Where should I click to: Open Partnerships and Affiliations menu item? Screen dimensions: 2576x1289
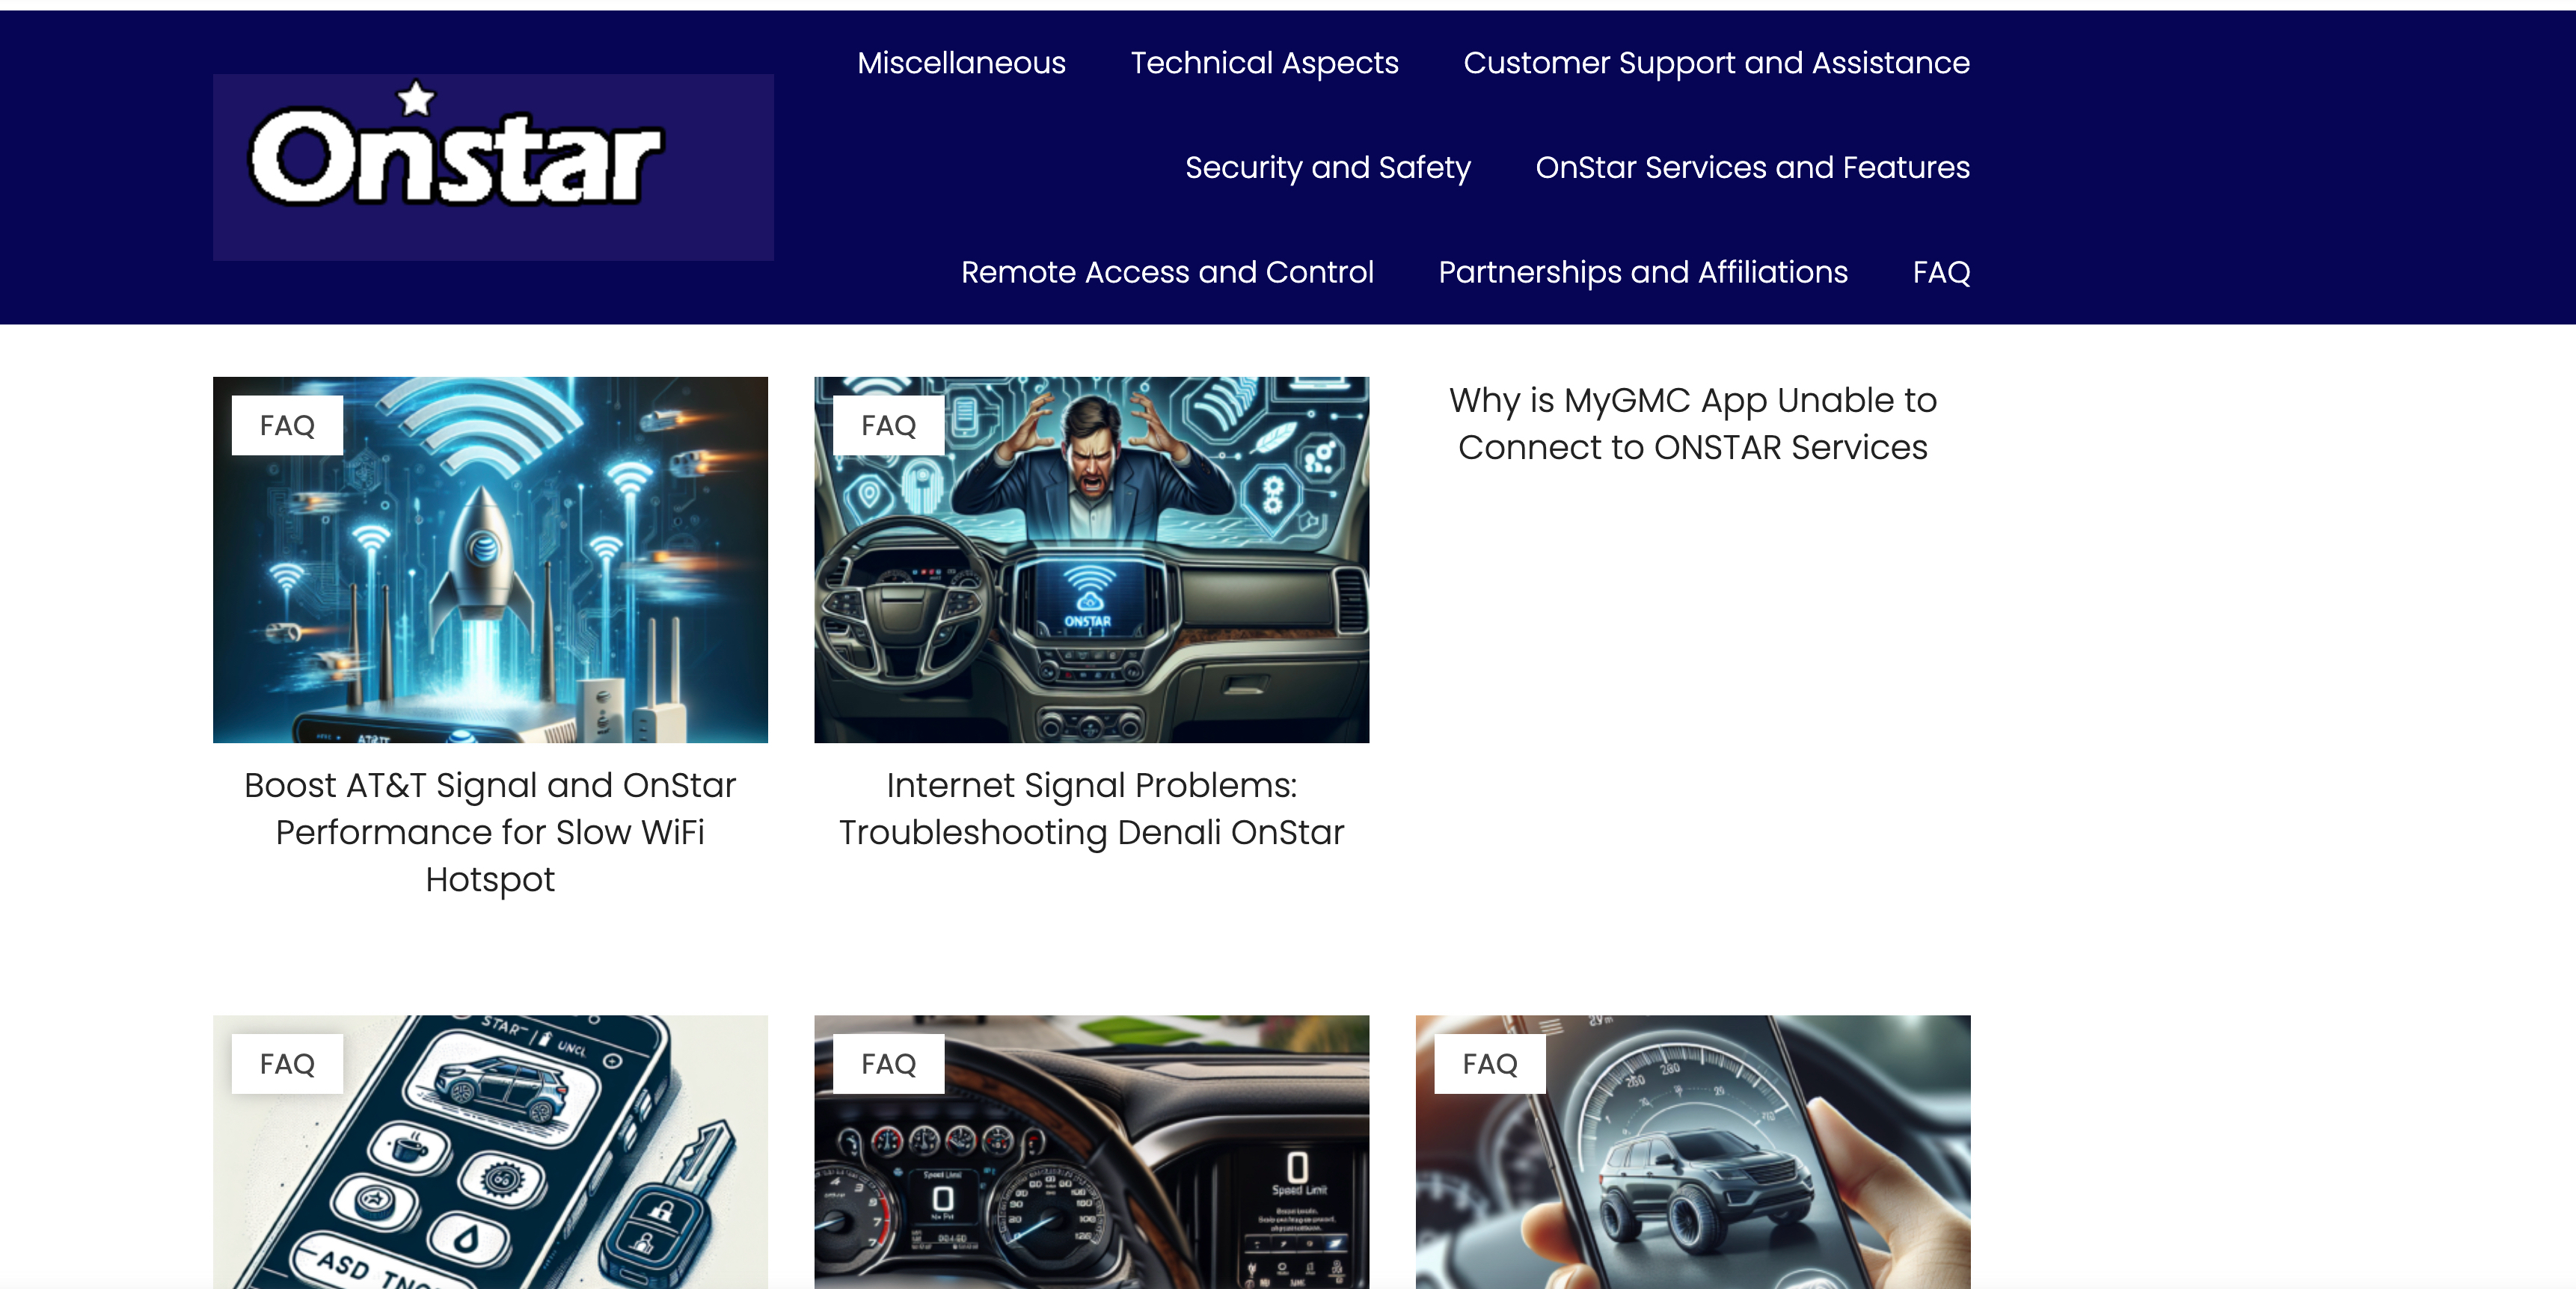pyautogui.click(x=1643, y=272)
